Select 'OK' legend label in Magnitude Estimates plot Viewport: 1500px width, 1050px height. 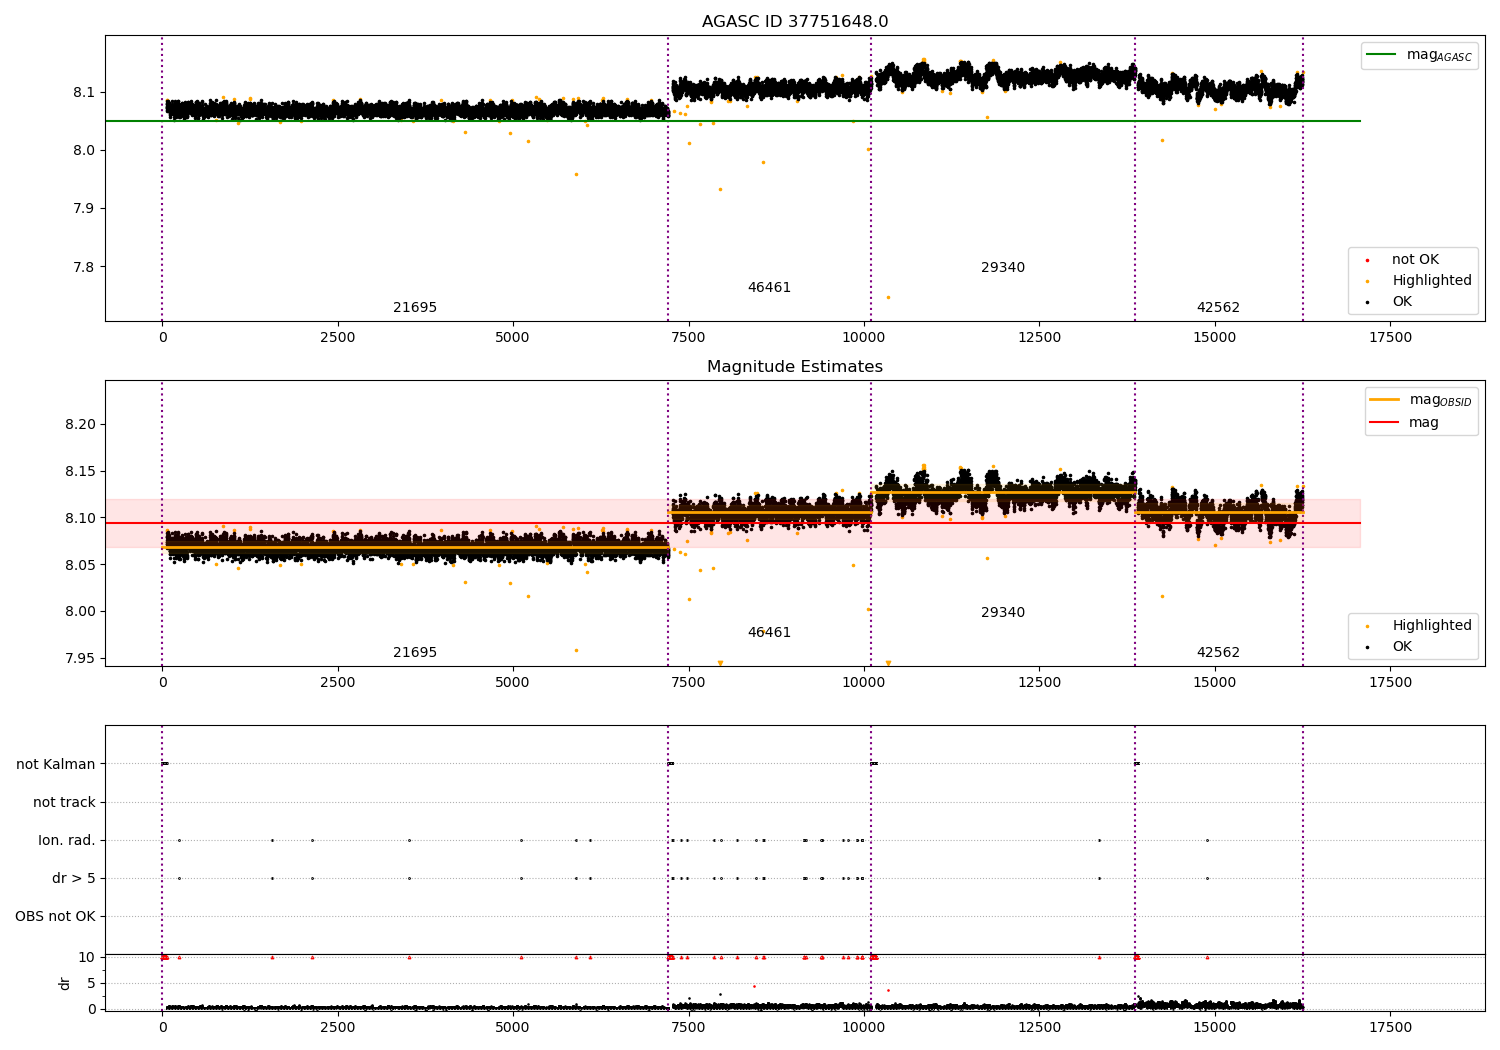click(1402, 647)
